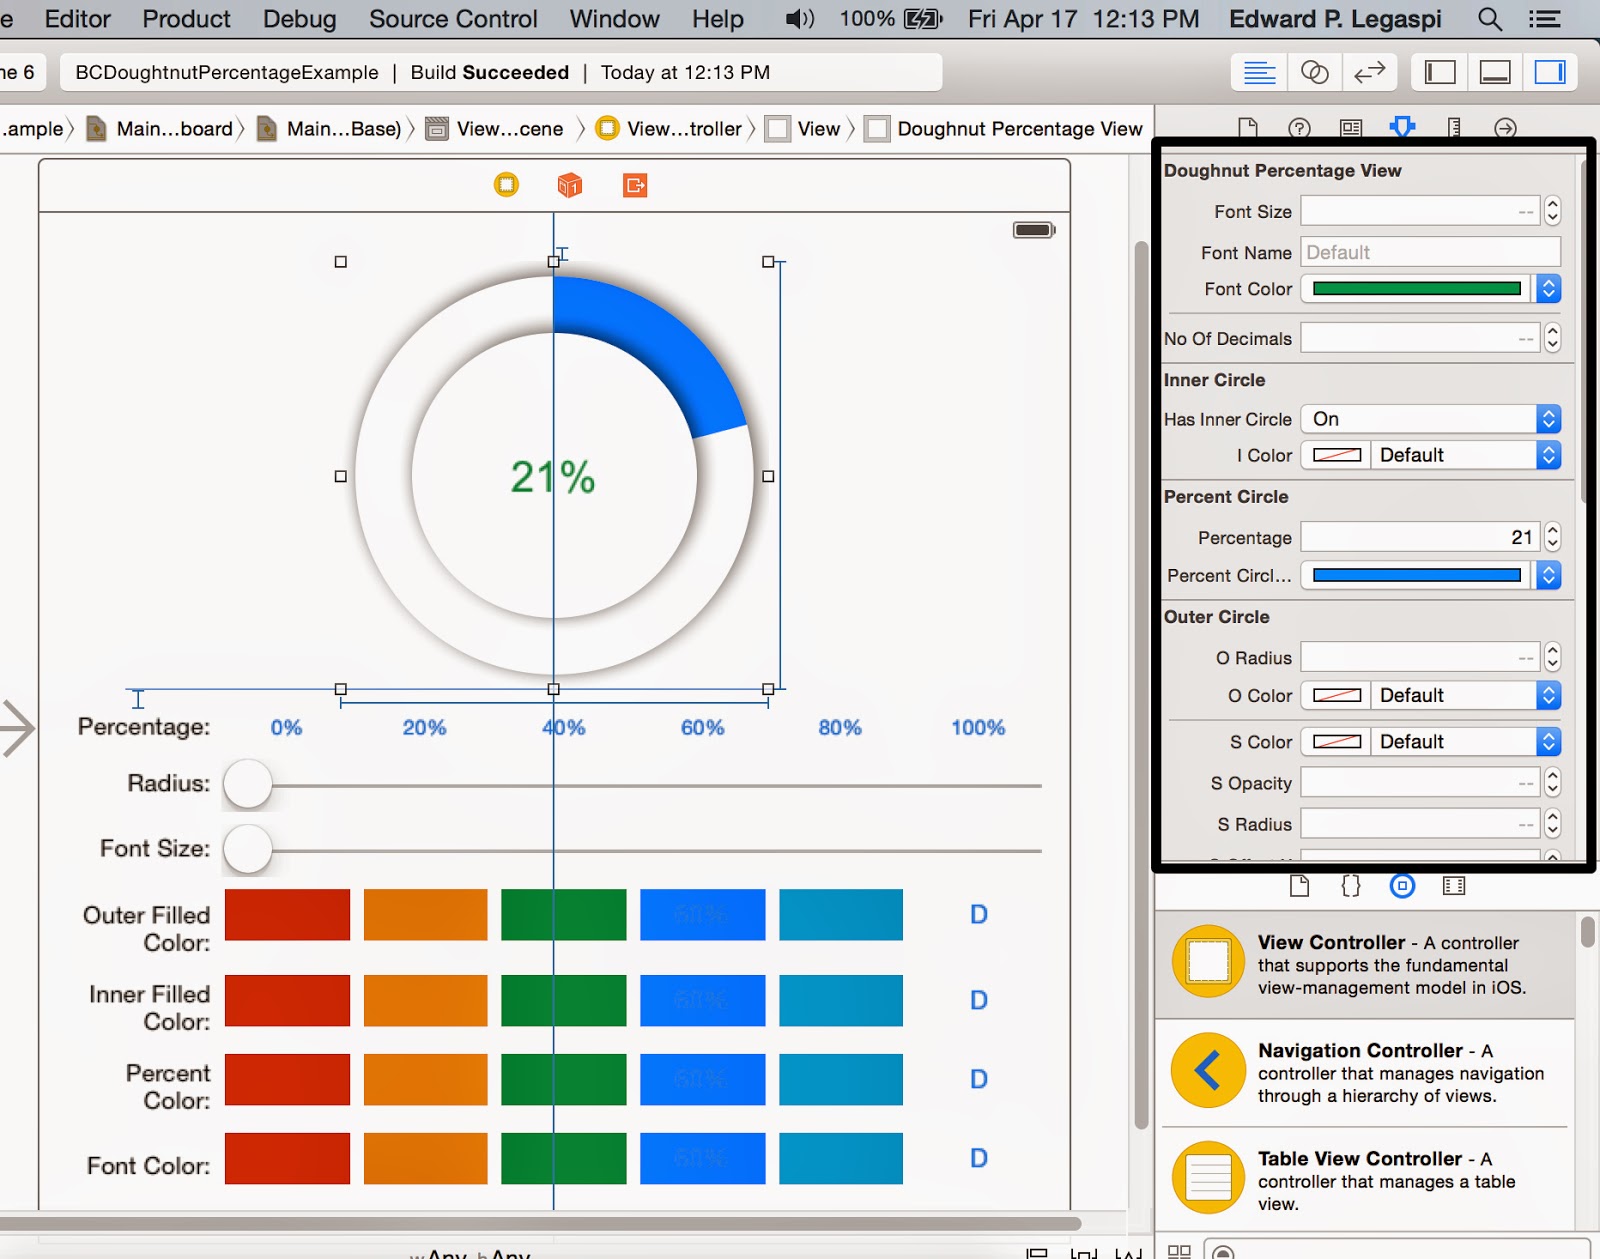
Task: Click the Font Color green color well
Action: coord(1417,289)
